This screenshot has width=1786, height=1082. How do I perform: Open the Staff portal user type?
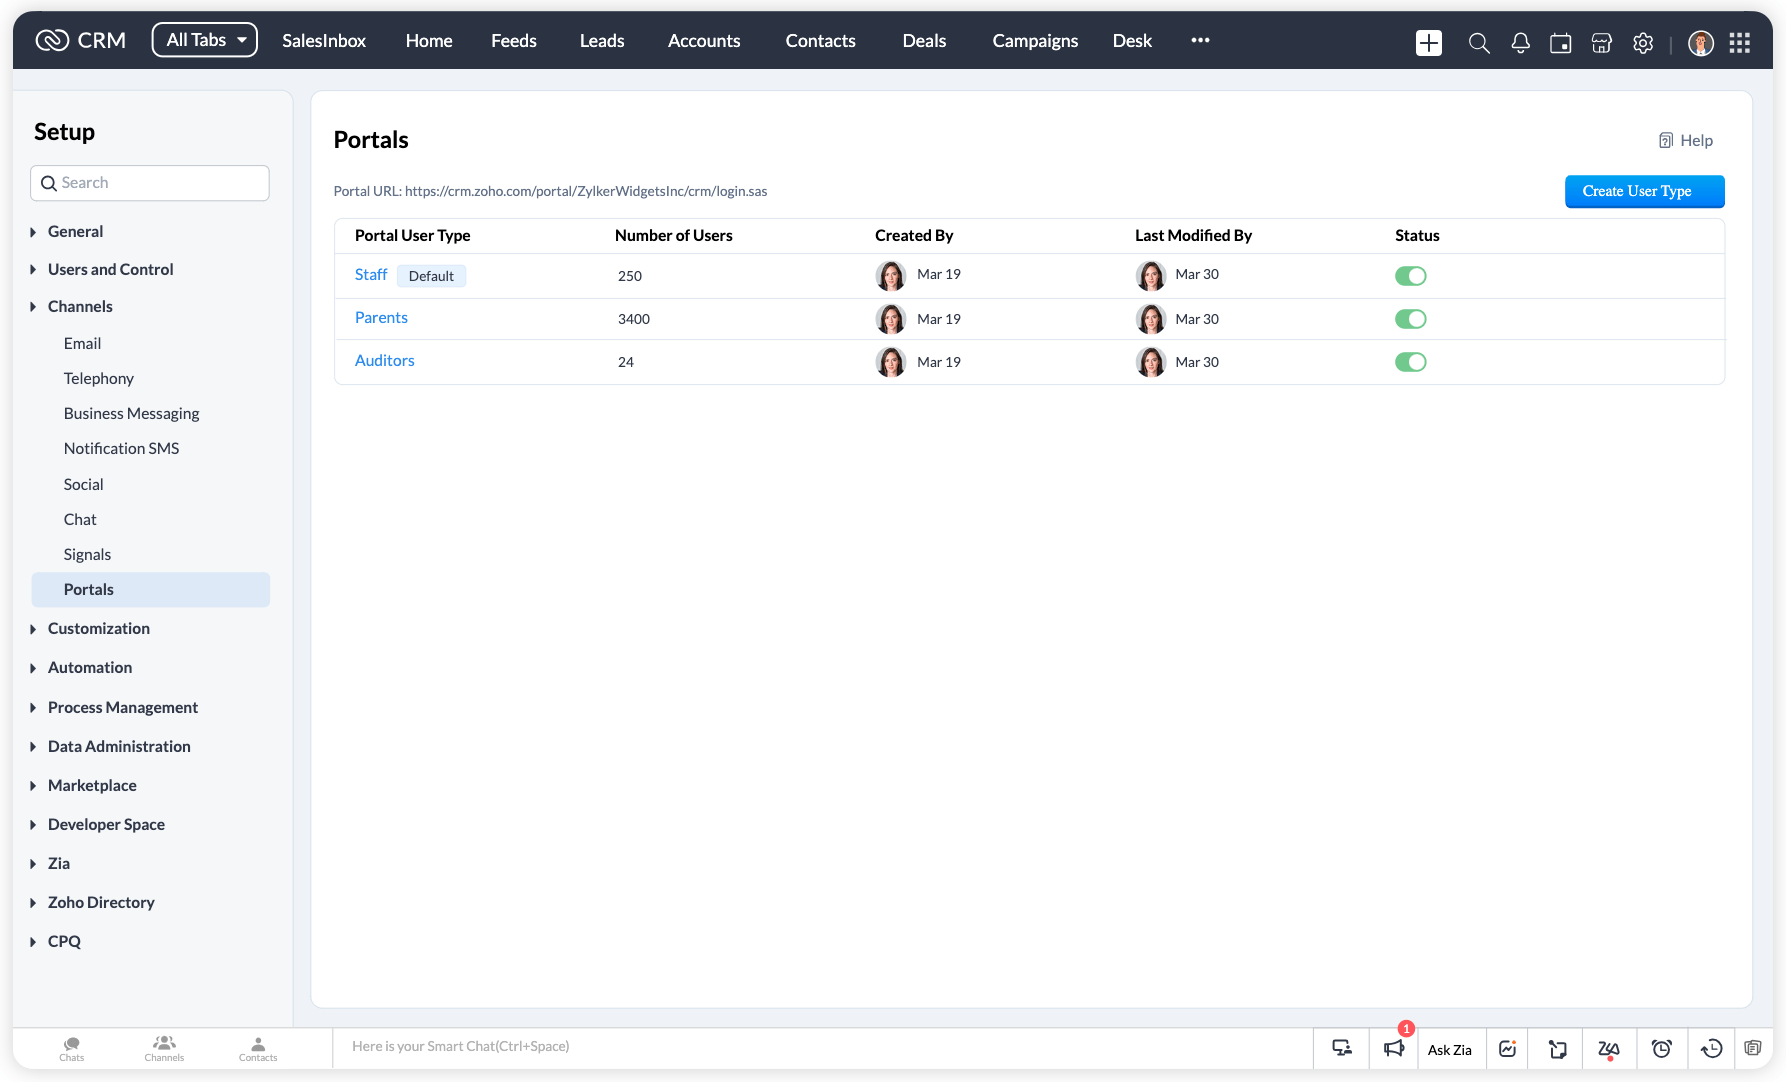click(x=371, y=274)
